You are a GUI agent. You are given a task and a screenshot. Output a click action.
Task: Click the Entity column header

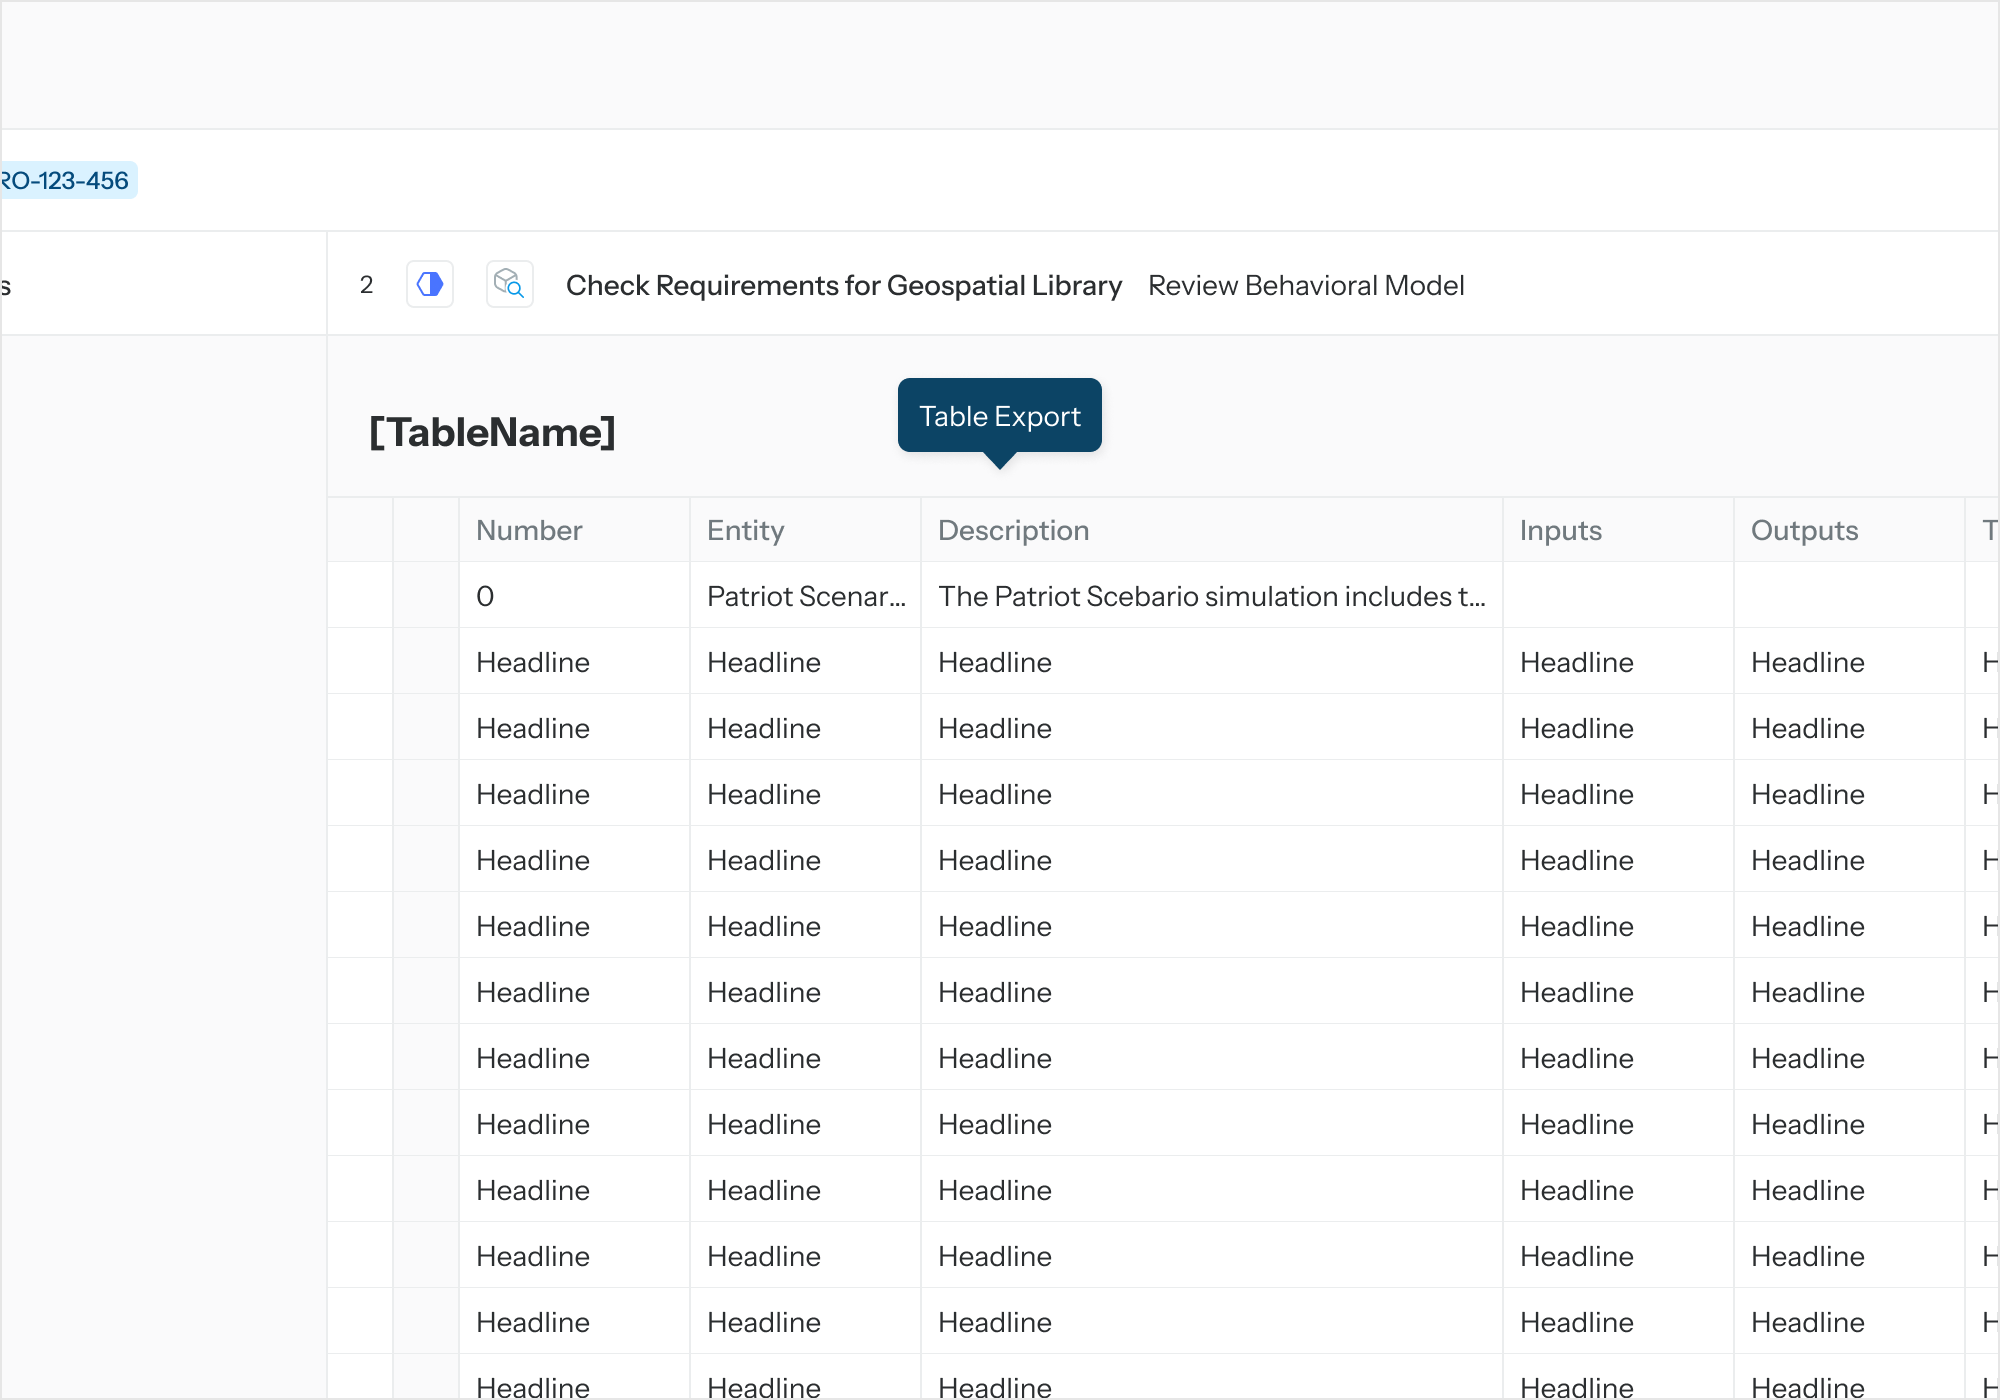click(x=745, y=531)
